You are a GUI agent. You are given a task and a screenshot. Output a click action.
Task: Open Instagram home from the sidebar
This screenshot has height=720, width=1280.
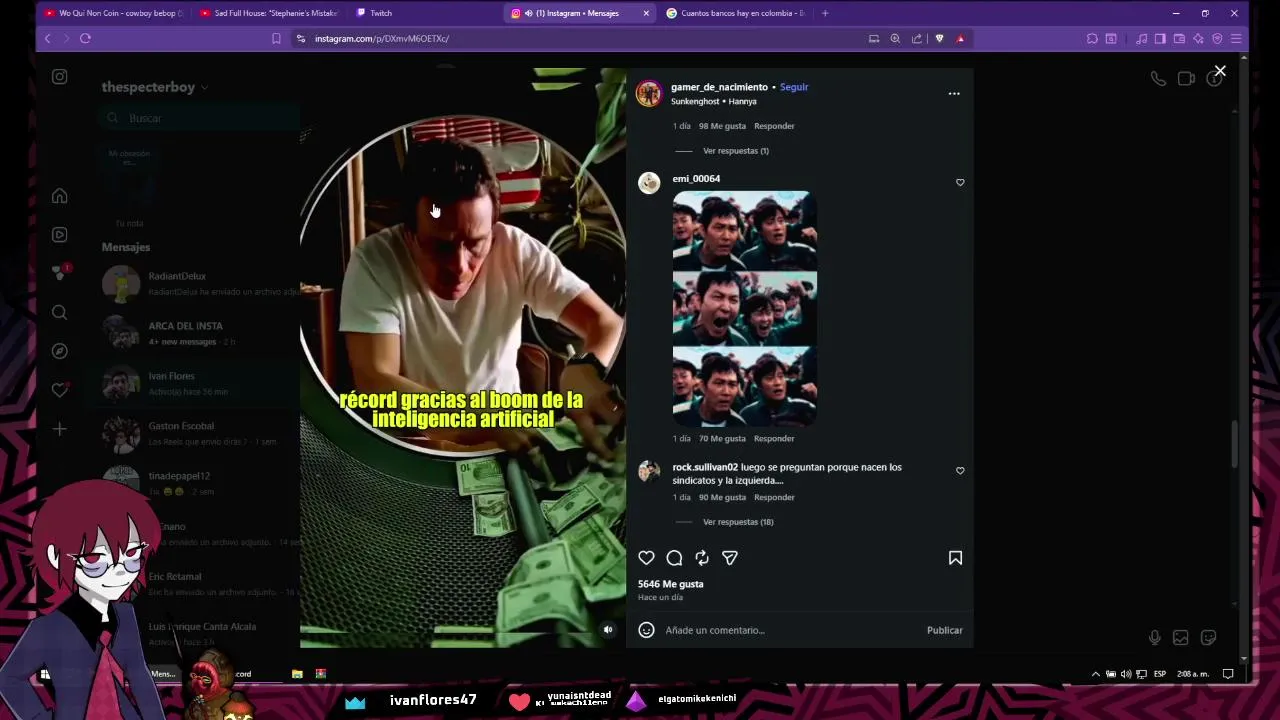[60, 196]
